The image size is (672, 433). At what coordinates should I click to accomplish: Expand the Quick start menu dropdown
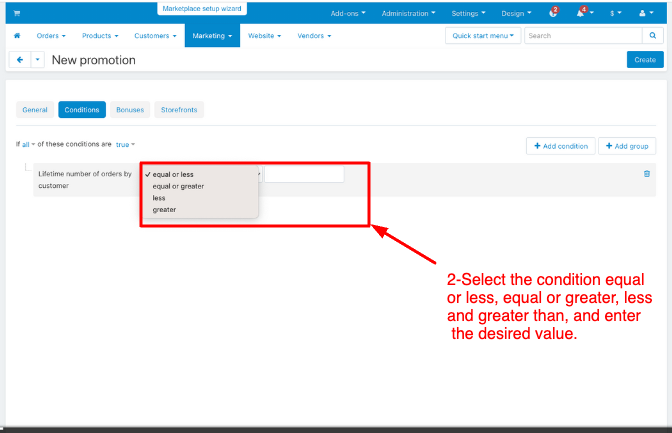(484, 36)
